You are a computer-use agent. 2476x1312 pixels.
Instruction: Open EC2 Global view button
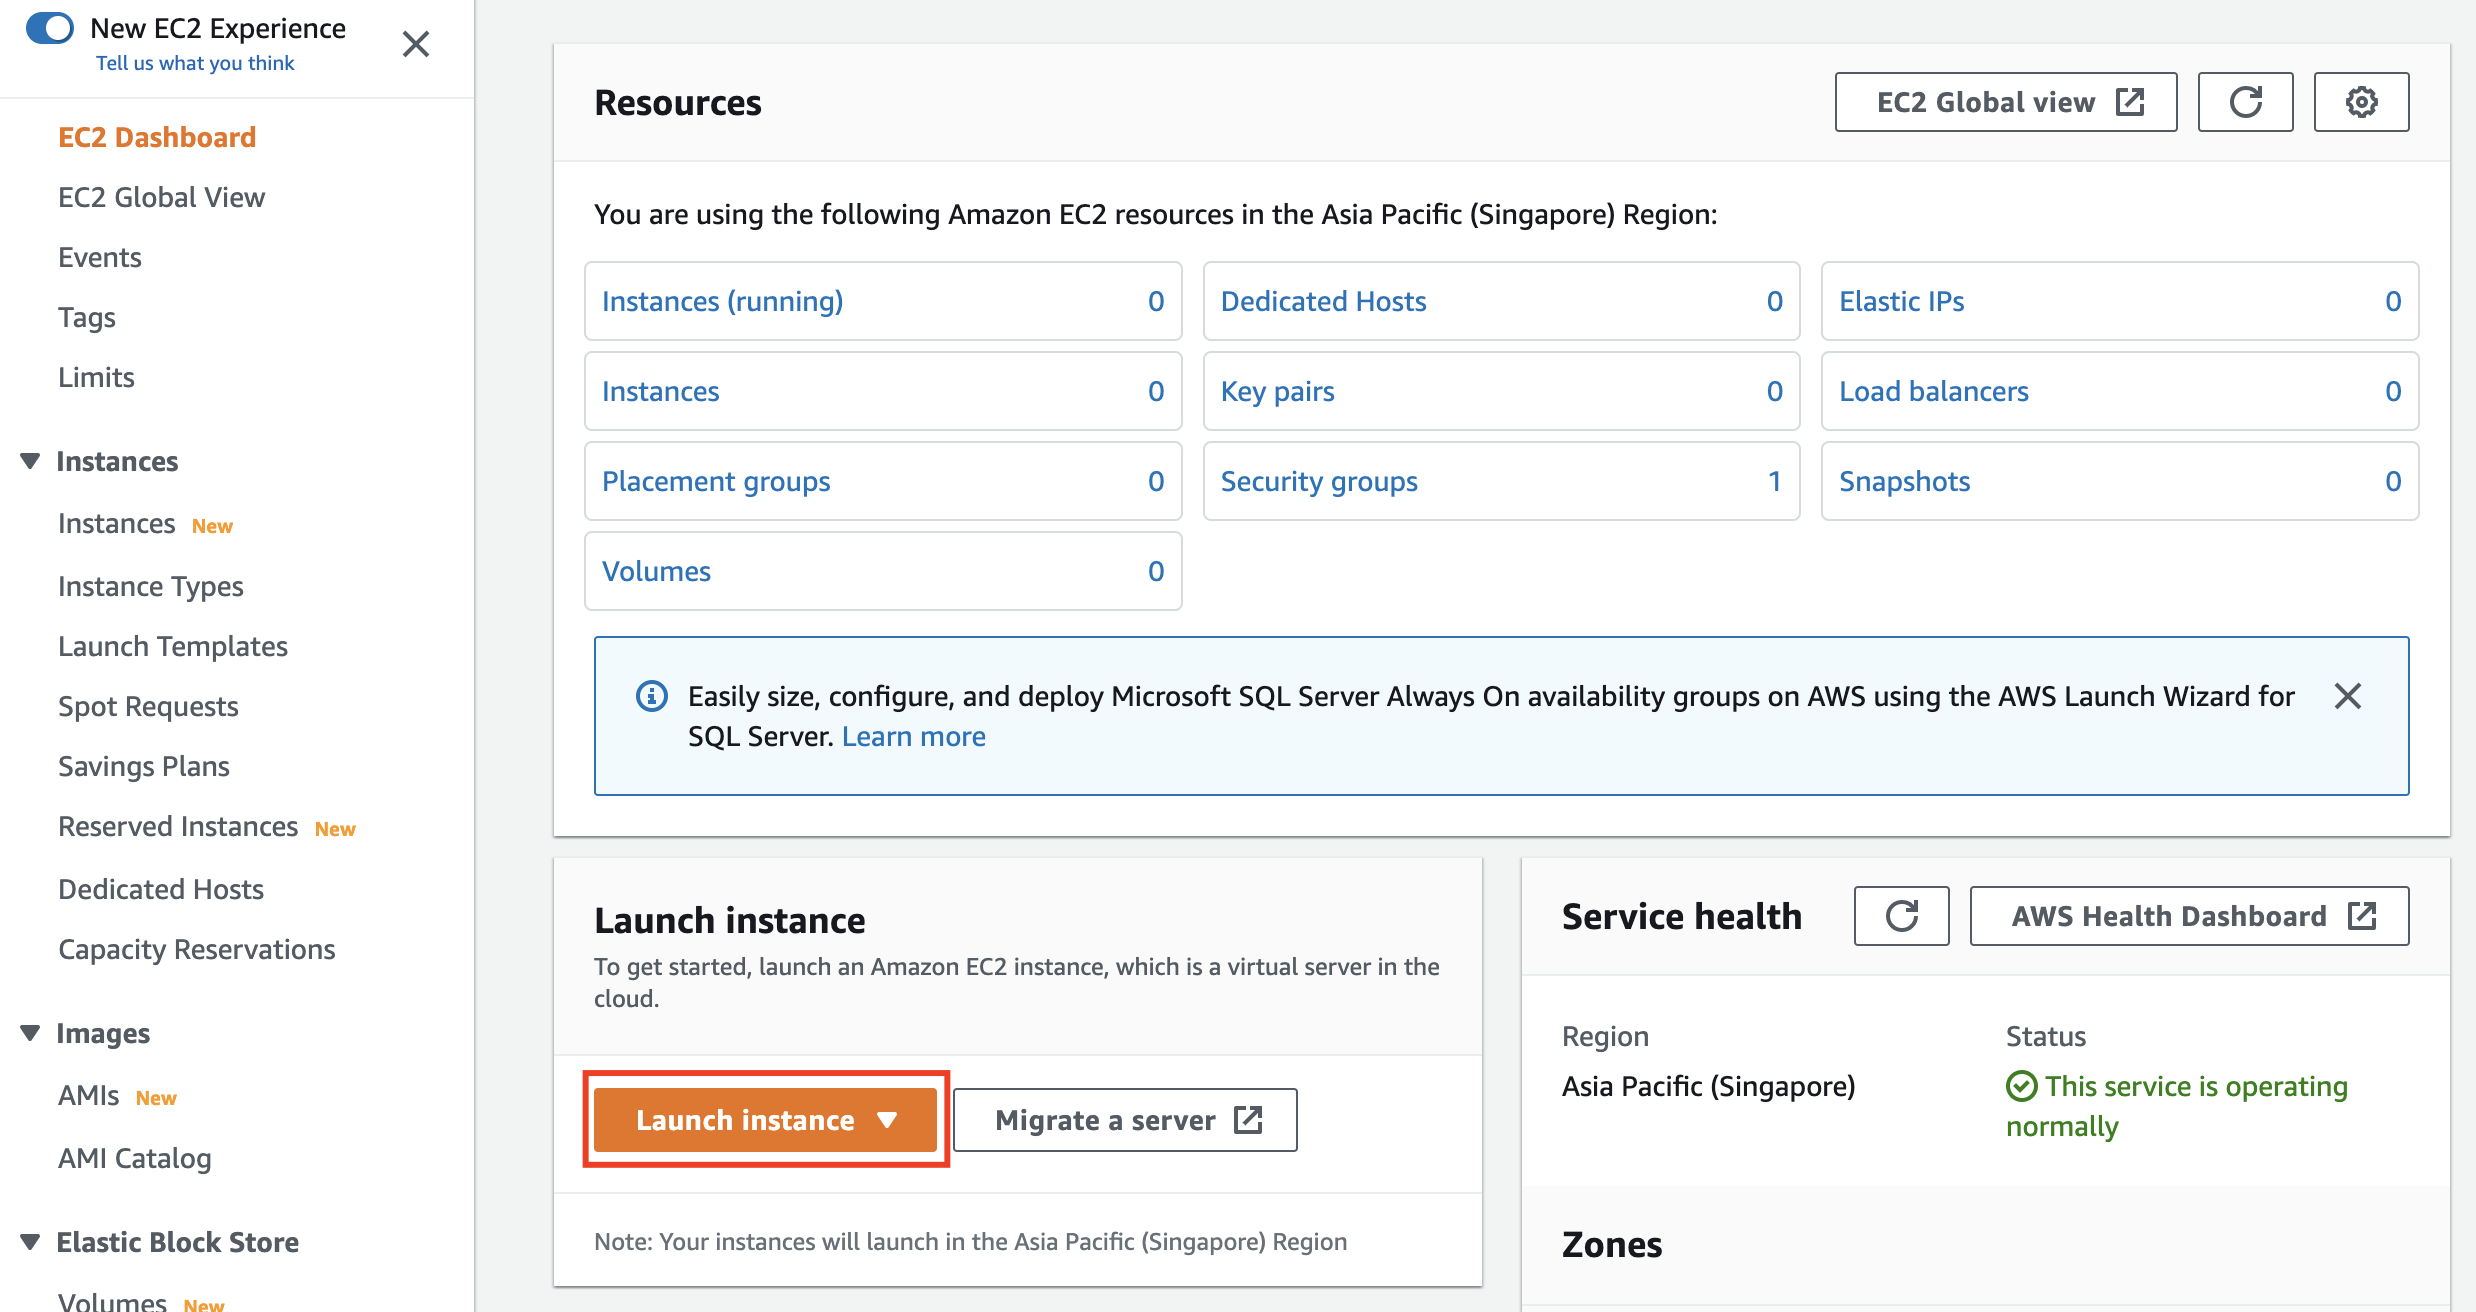(2006, 102)
